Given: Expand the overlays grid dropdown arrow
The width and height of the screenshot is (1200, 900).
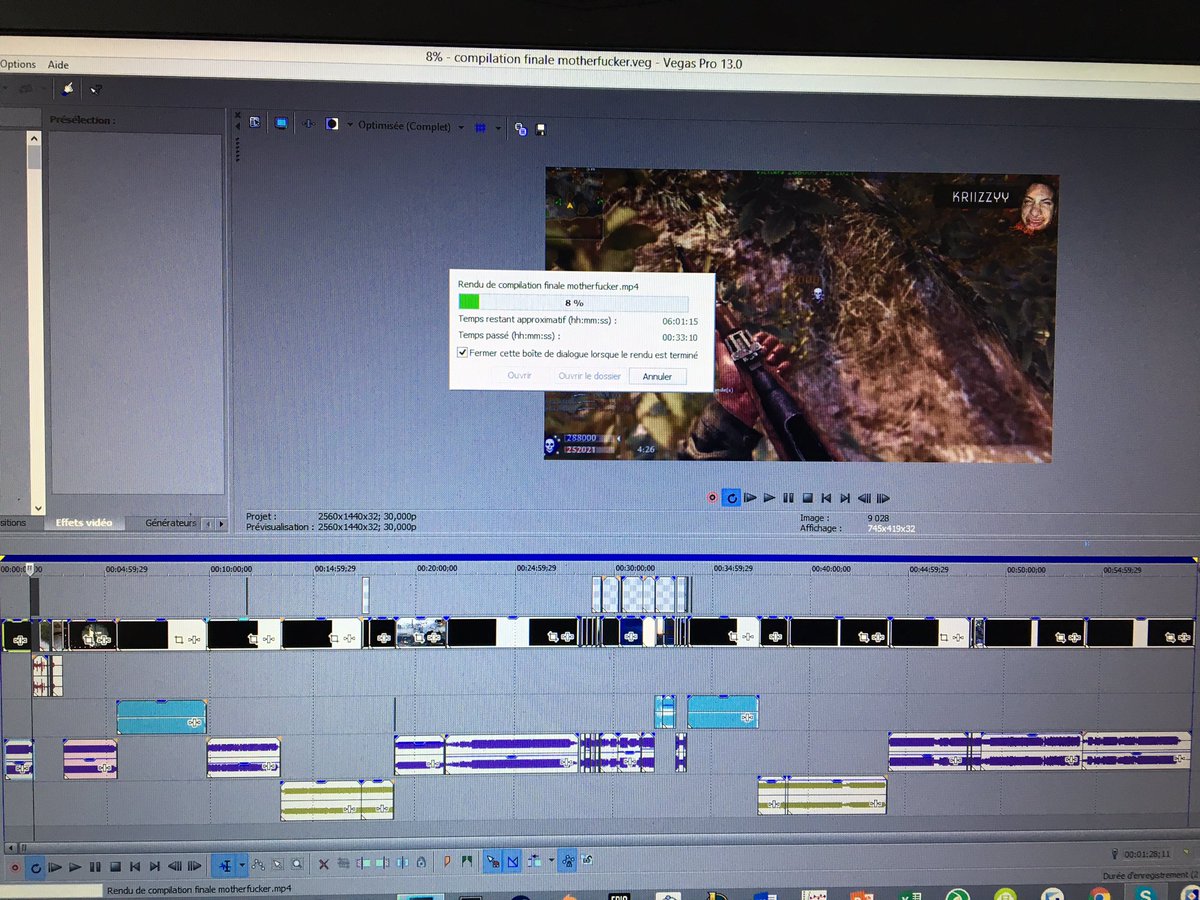Looking at the screenshot, I should coord(498,128).
